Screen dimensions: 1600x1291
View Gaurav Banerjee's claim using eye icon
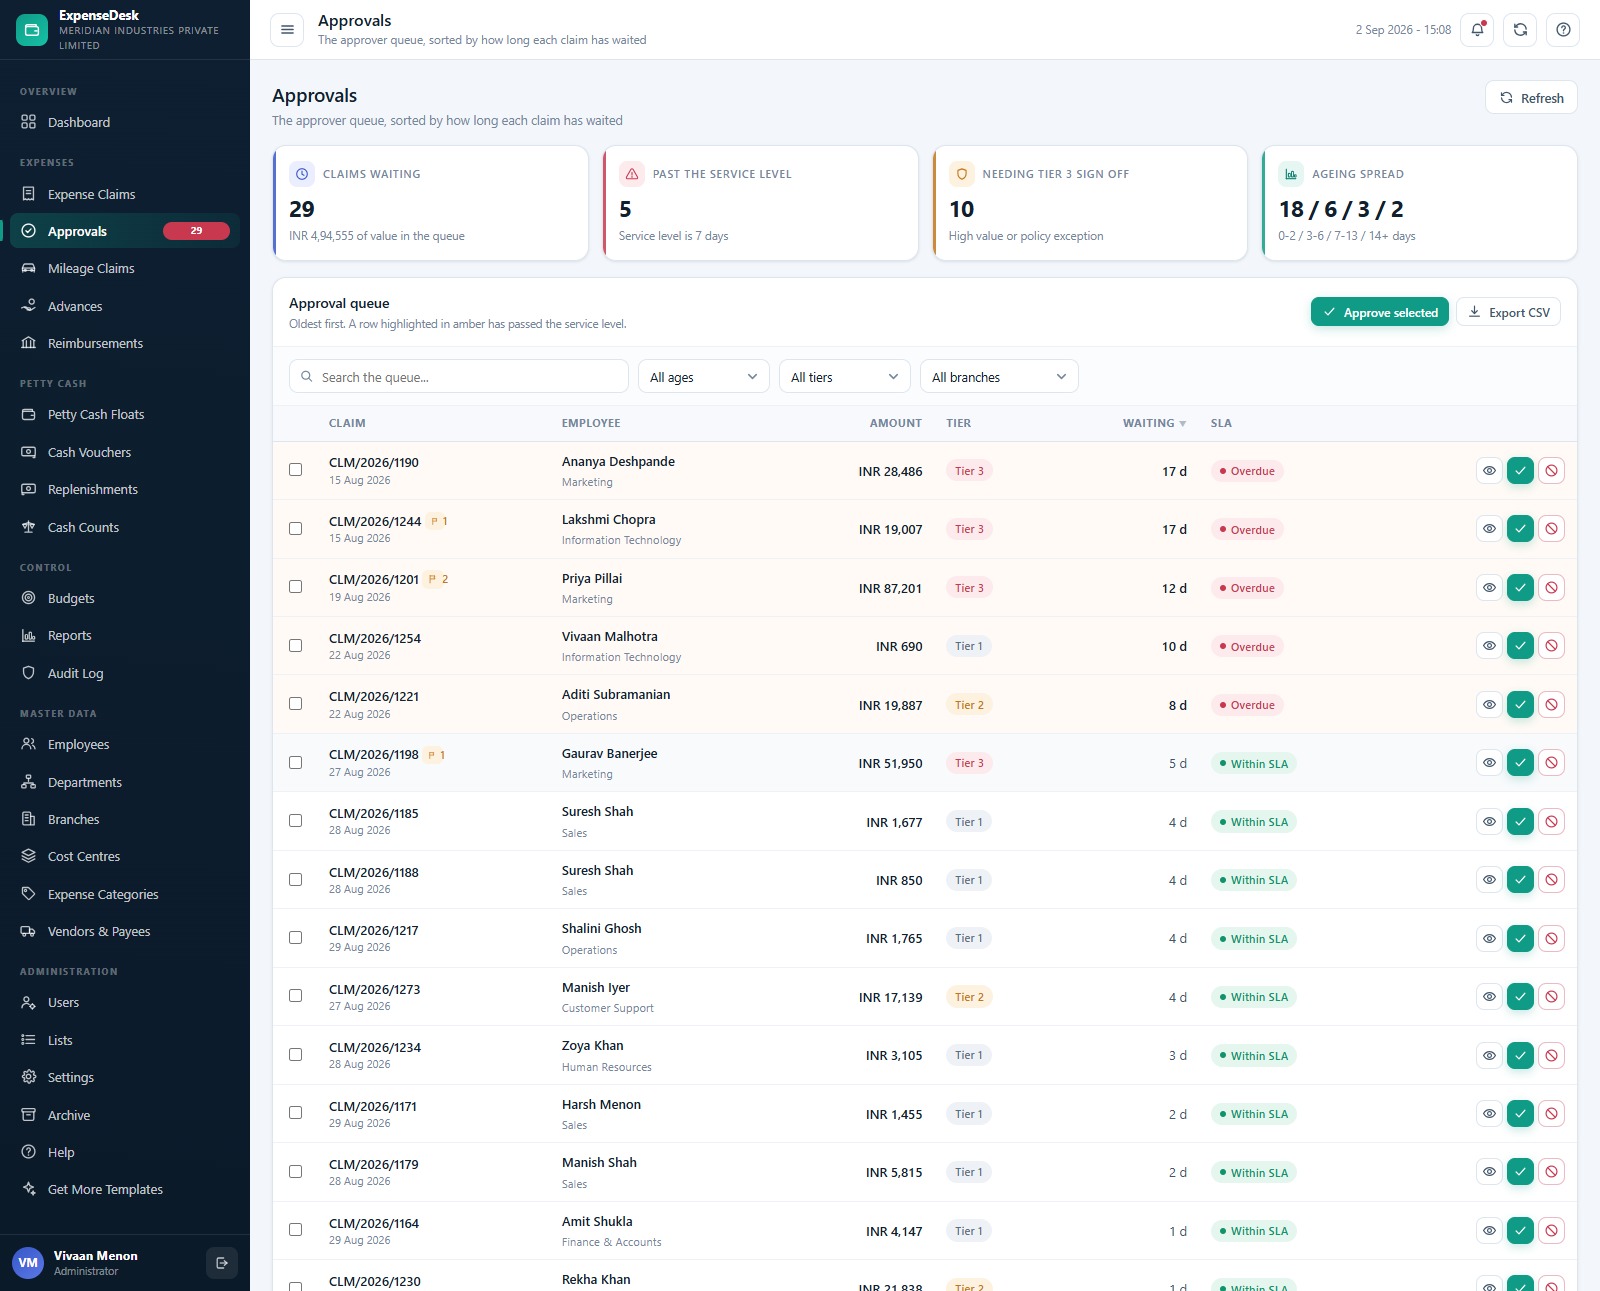(1489, 763)
